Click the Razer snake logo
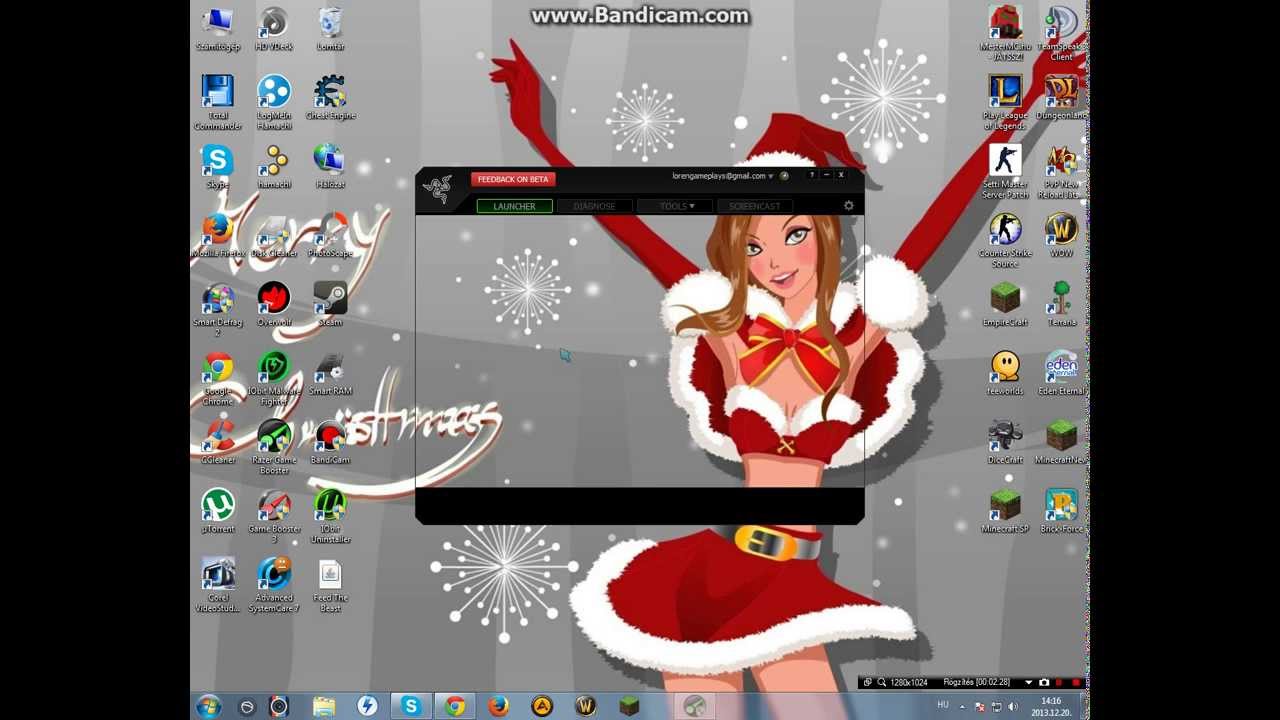 437,188
